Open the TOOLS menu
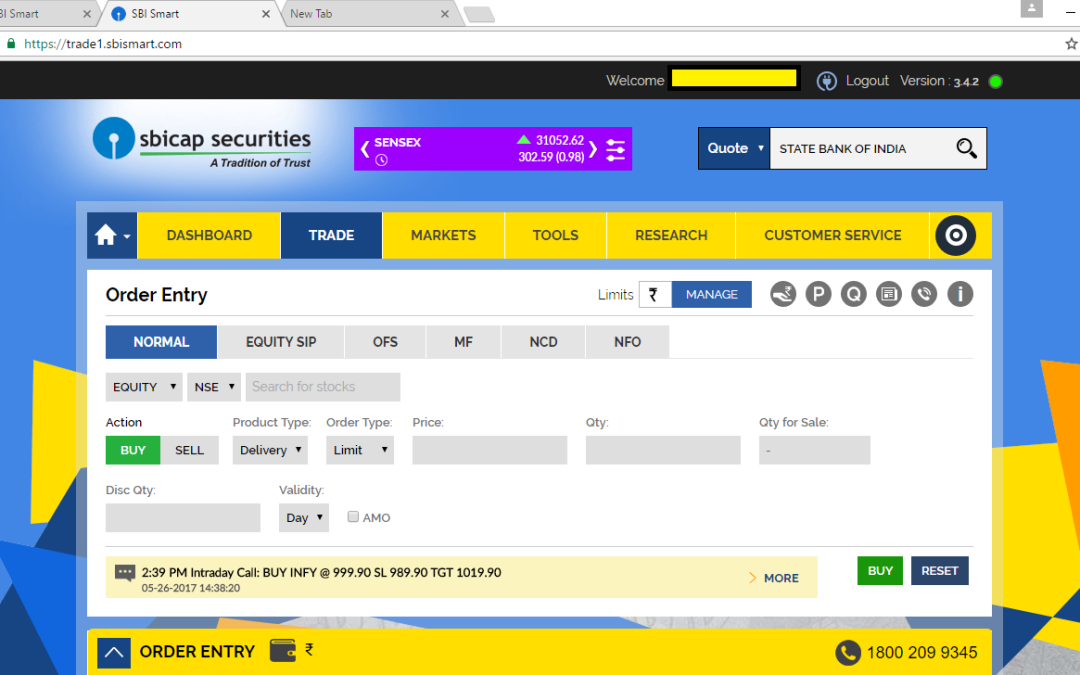This screenshot has height=675, width=1080. coord(555,236)
